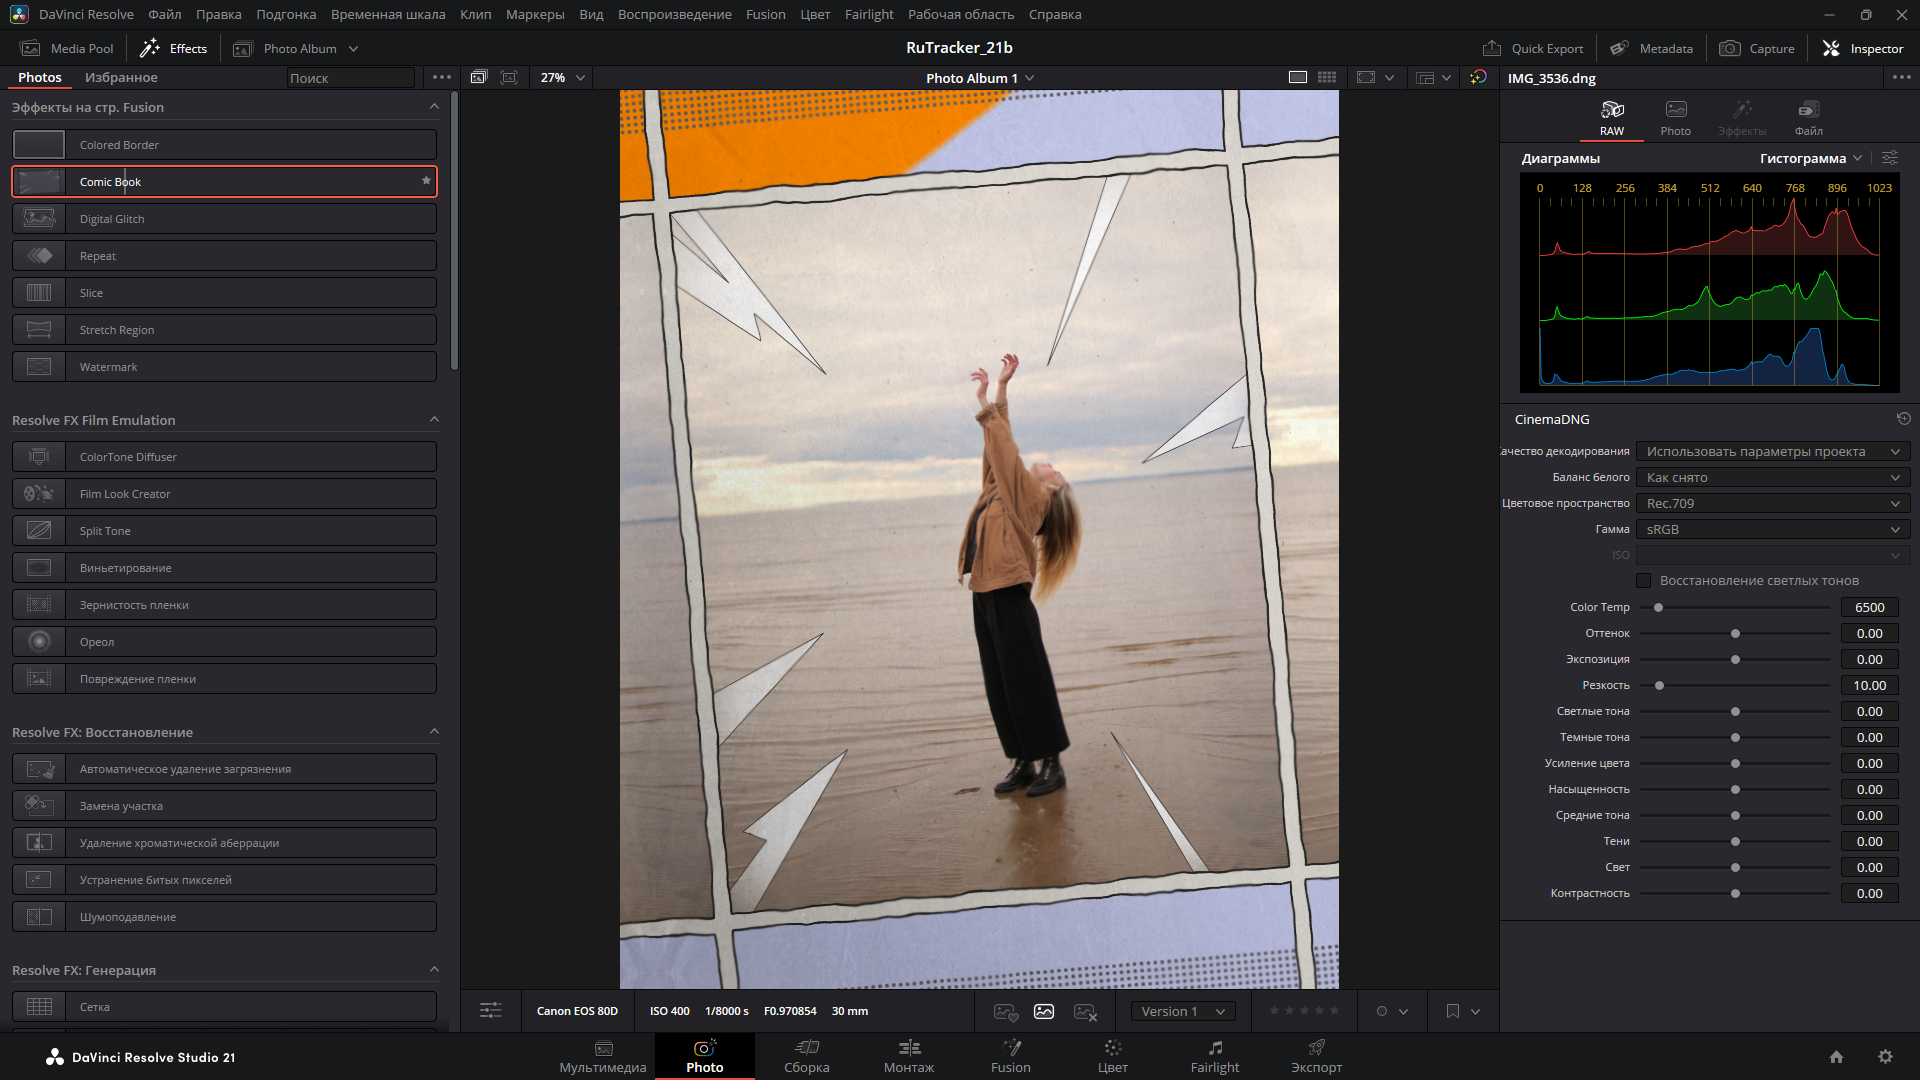Open the Capture panel
The width and height of the screenshot is (1920, 1080).
click(1757, 48)
